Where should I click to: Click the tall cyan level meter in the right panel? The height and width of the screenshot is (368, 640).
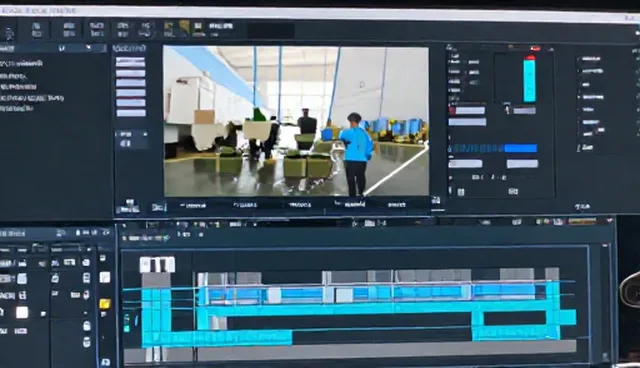529,80
